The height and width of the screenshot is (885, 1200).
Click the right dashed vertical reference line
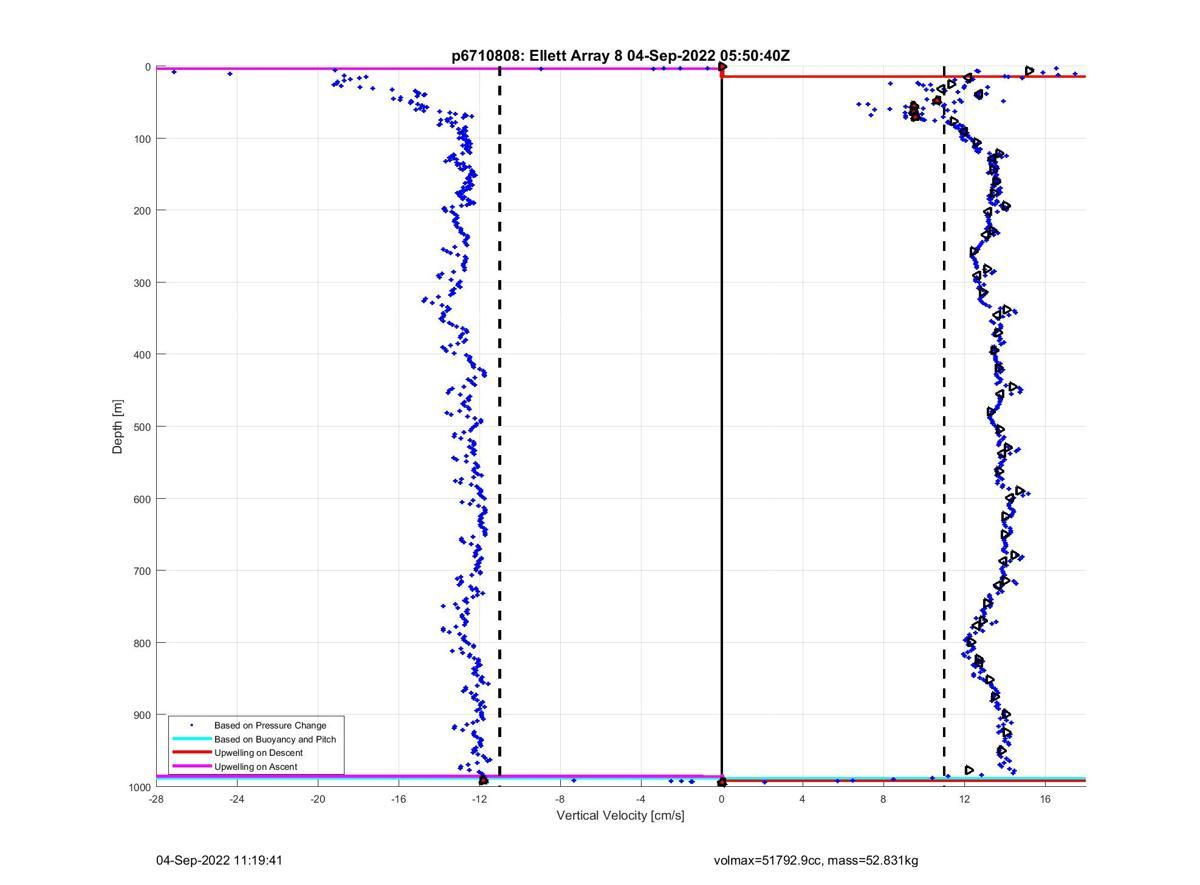(x=944, y=427)
